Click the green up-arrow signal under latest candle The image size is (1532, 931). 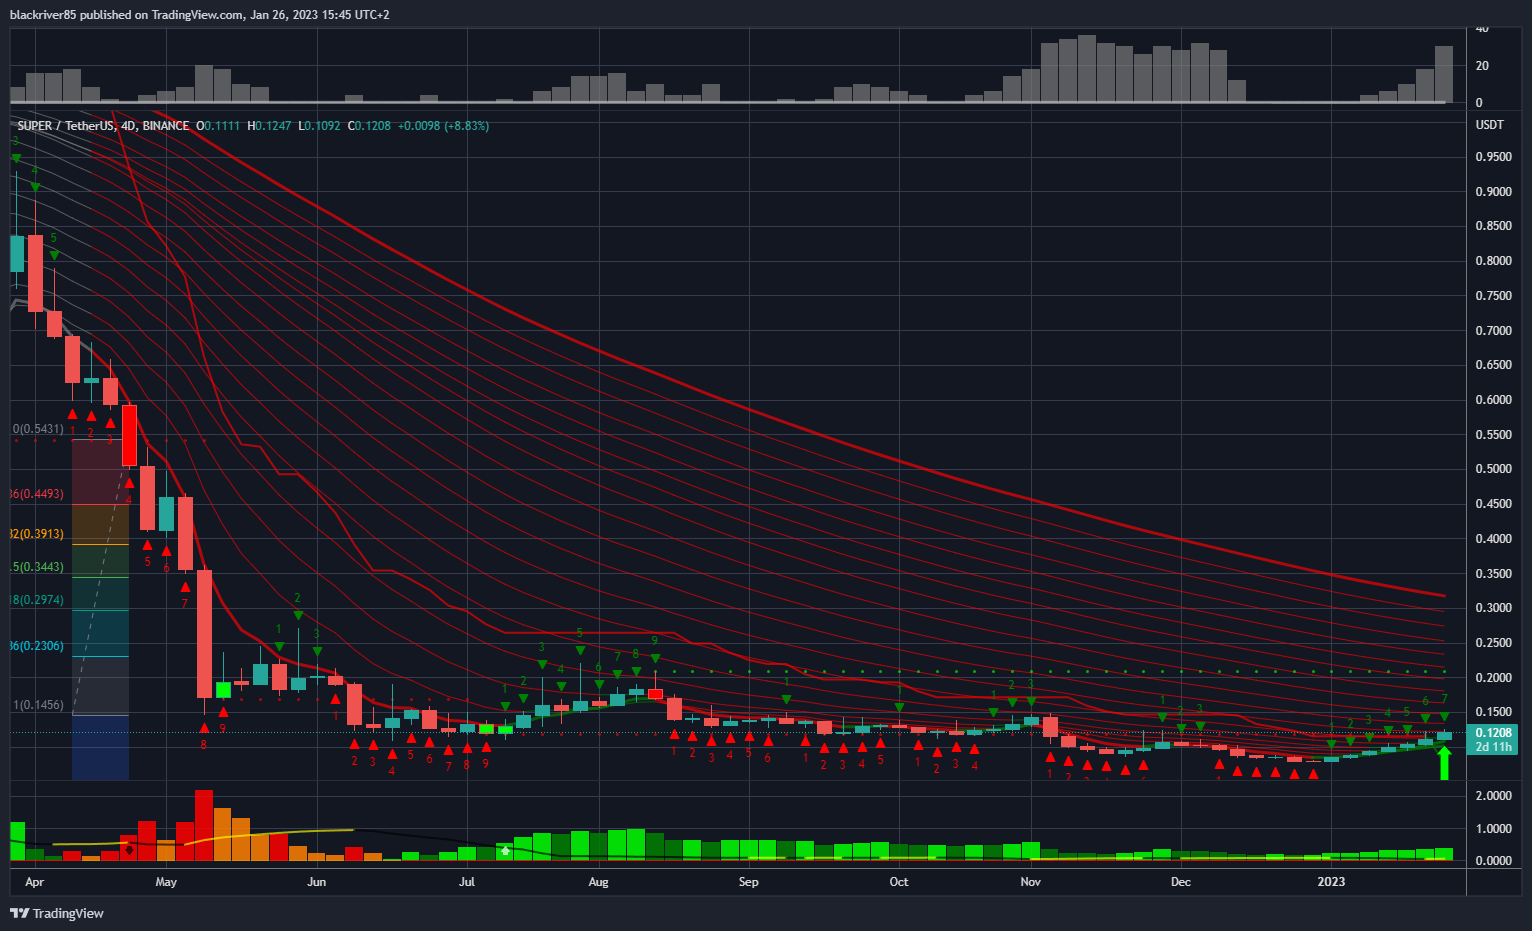tap(1443, 763)
